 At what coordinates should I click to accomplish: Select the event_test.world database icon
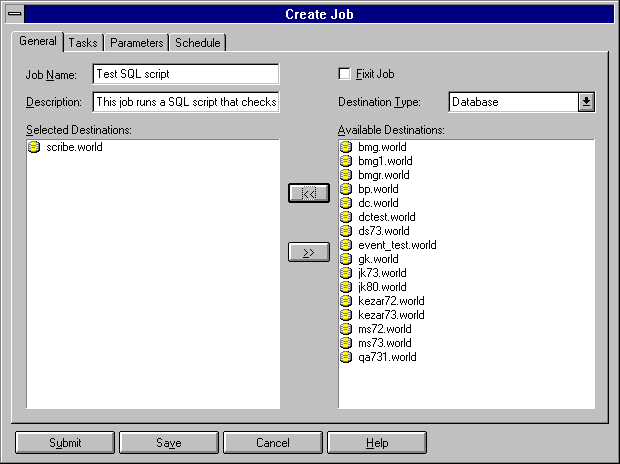pyautogui.click(x=347, y=245)
